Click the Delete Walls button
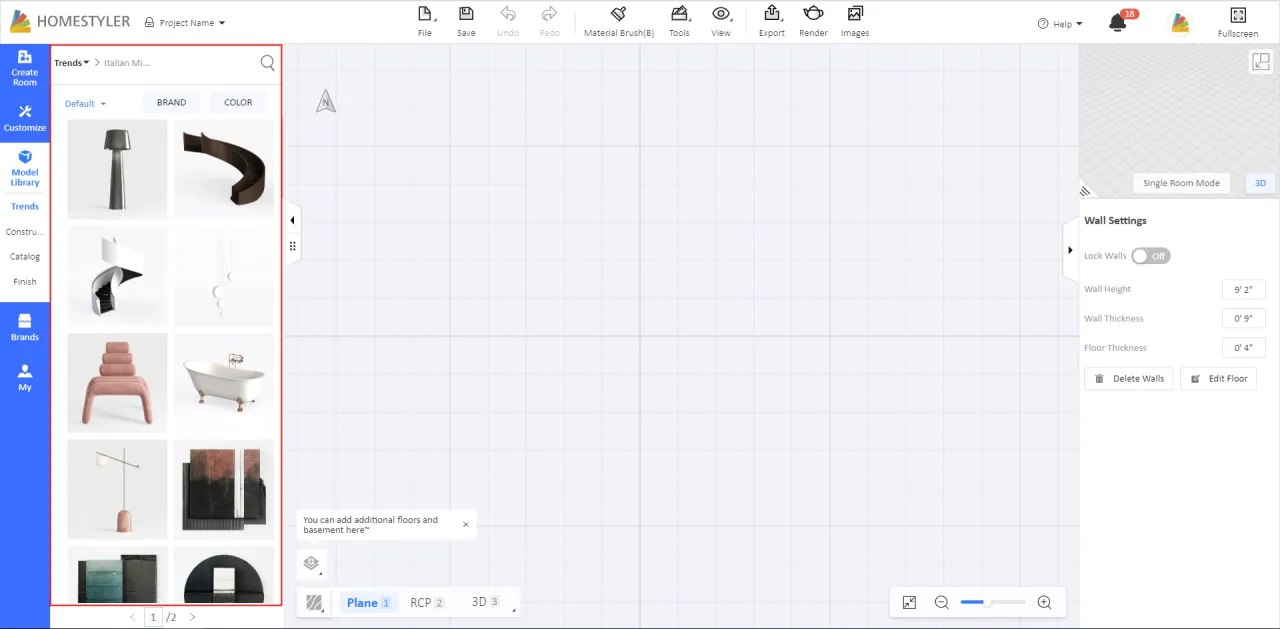 1129,379
